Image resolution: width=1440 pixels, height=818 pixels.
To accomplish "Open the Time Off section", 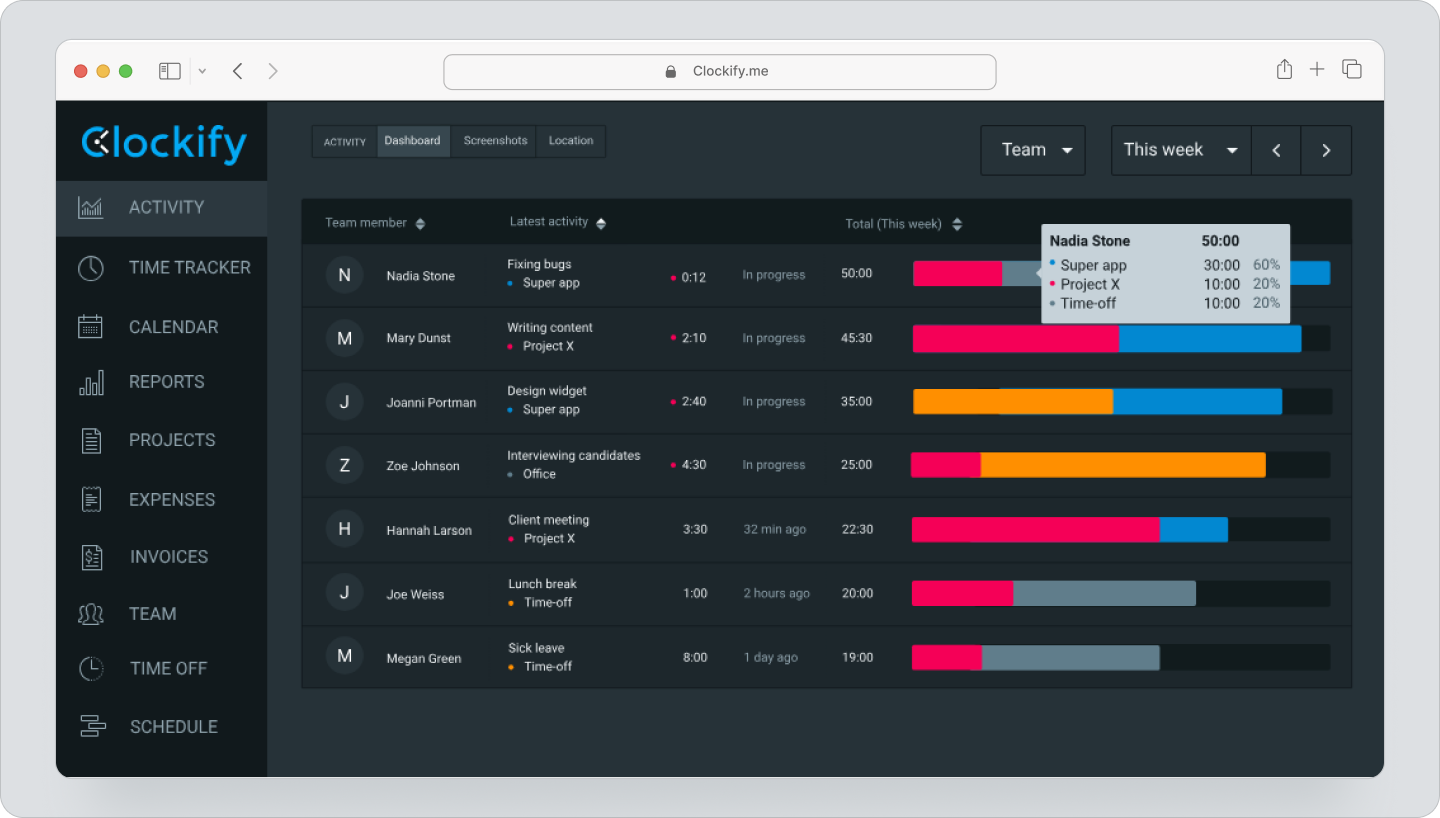I will click(91, 668).
